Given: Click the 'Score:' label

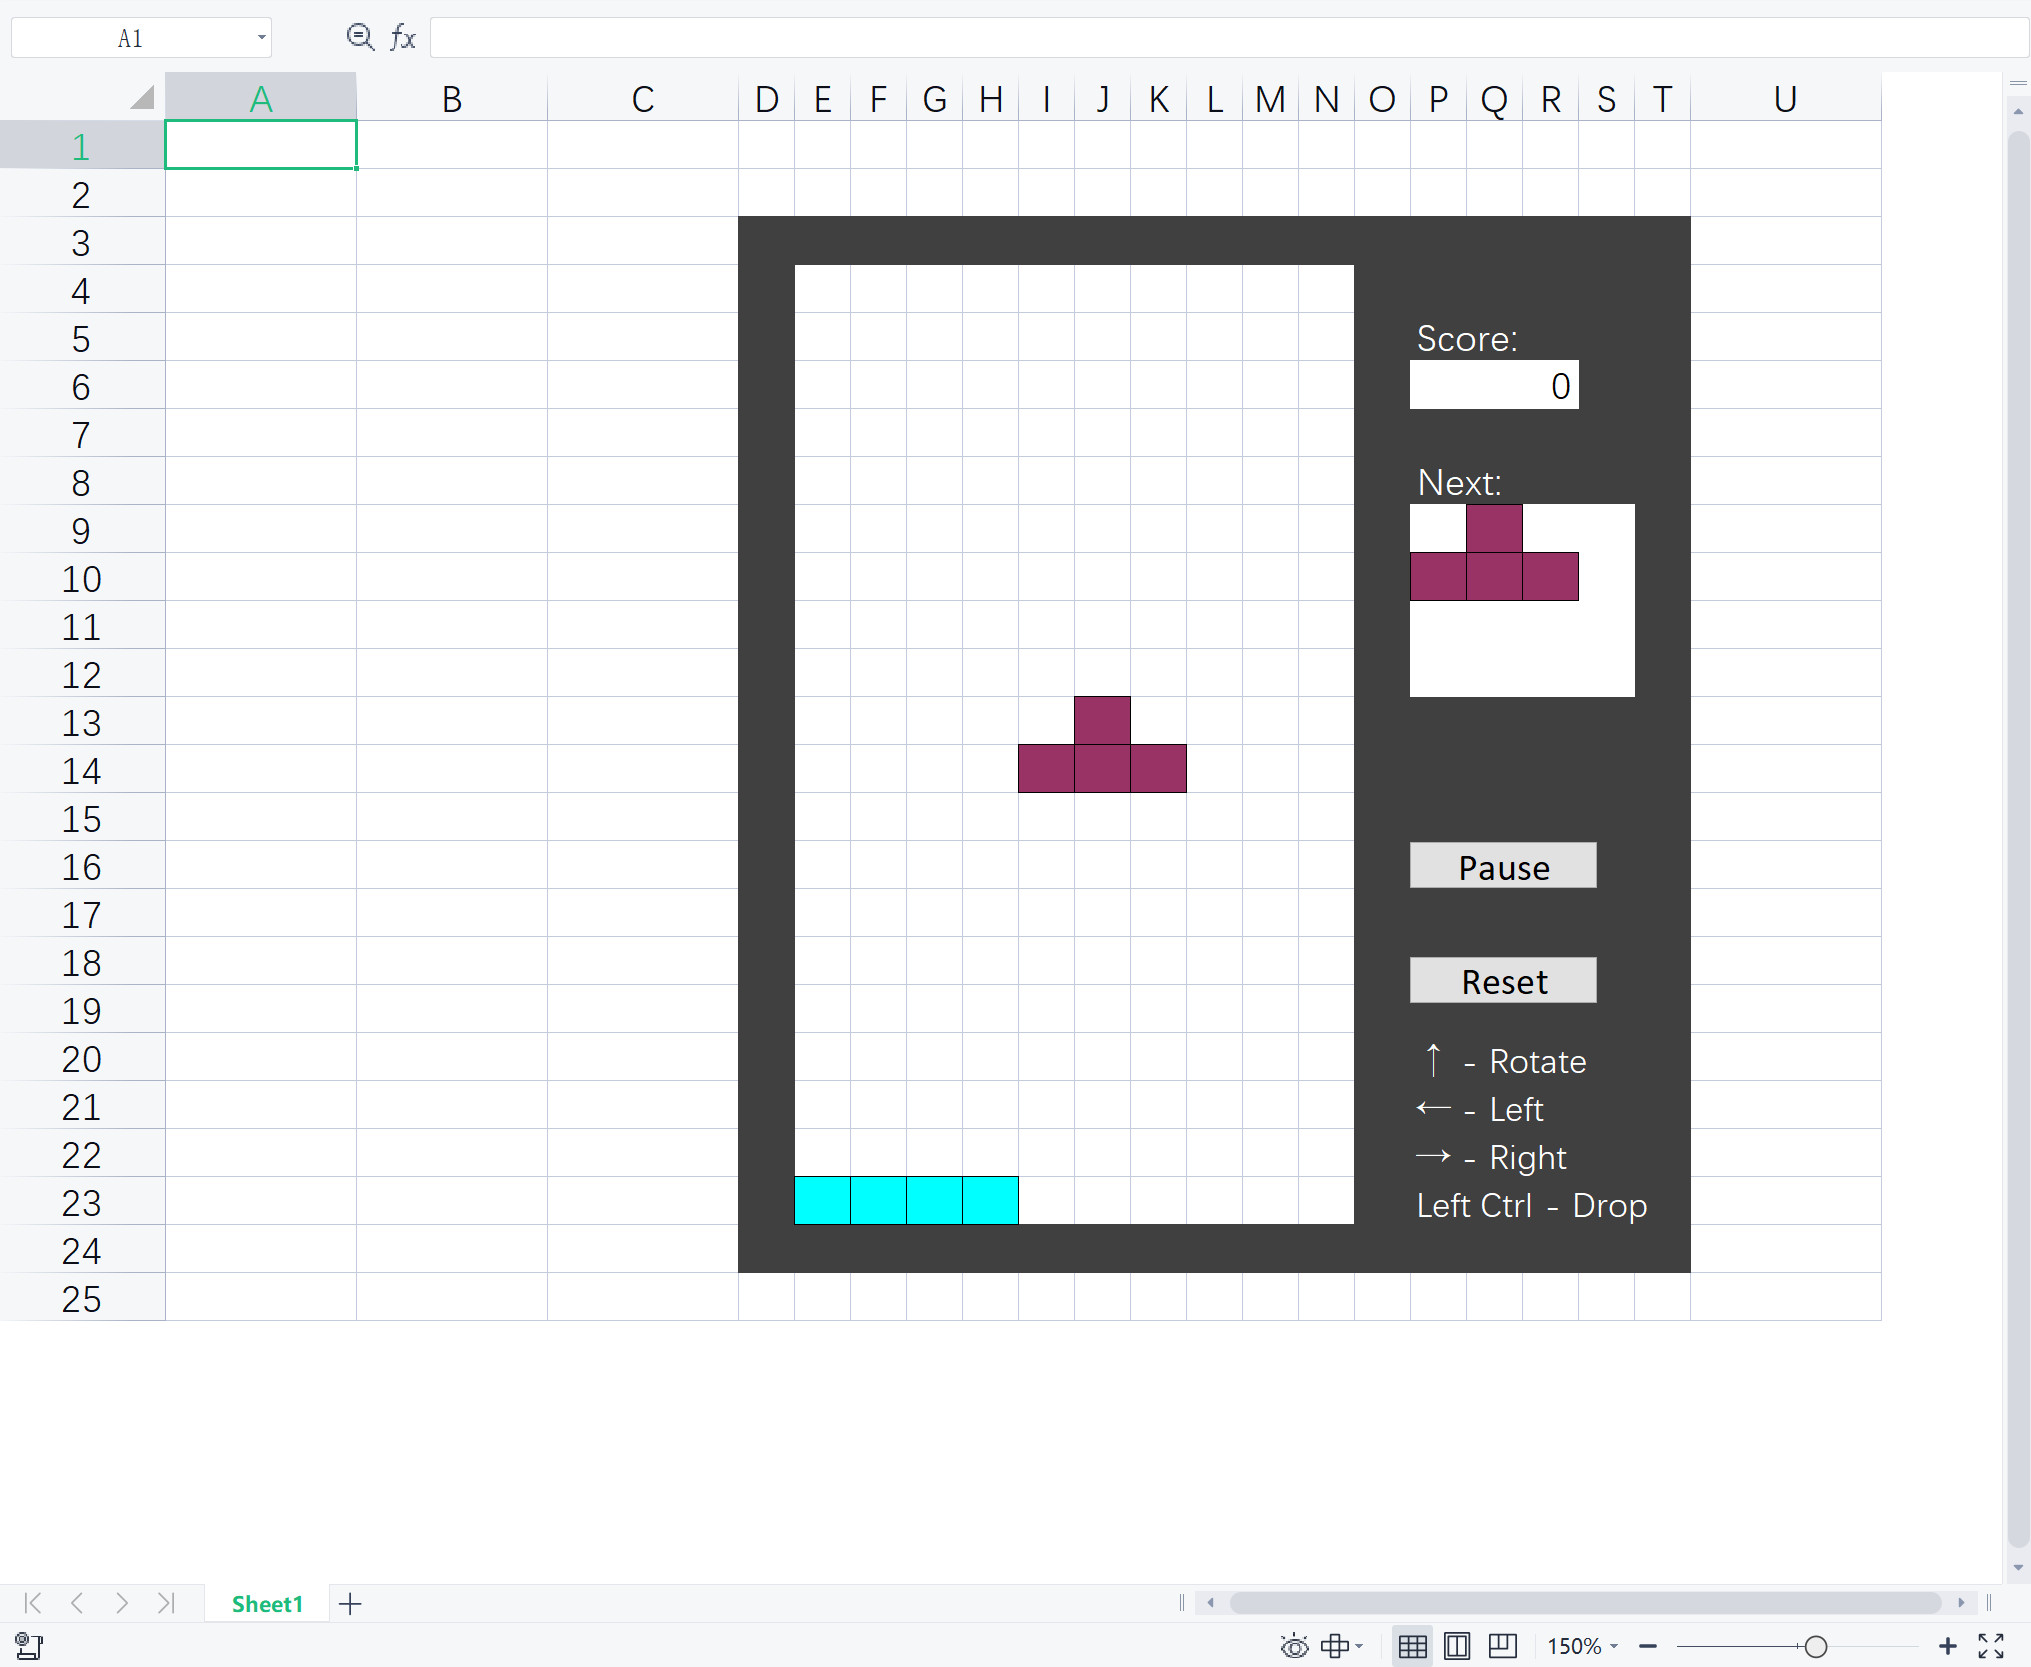Looking at the screenshot, I should pos(1467,339).
